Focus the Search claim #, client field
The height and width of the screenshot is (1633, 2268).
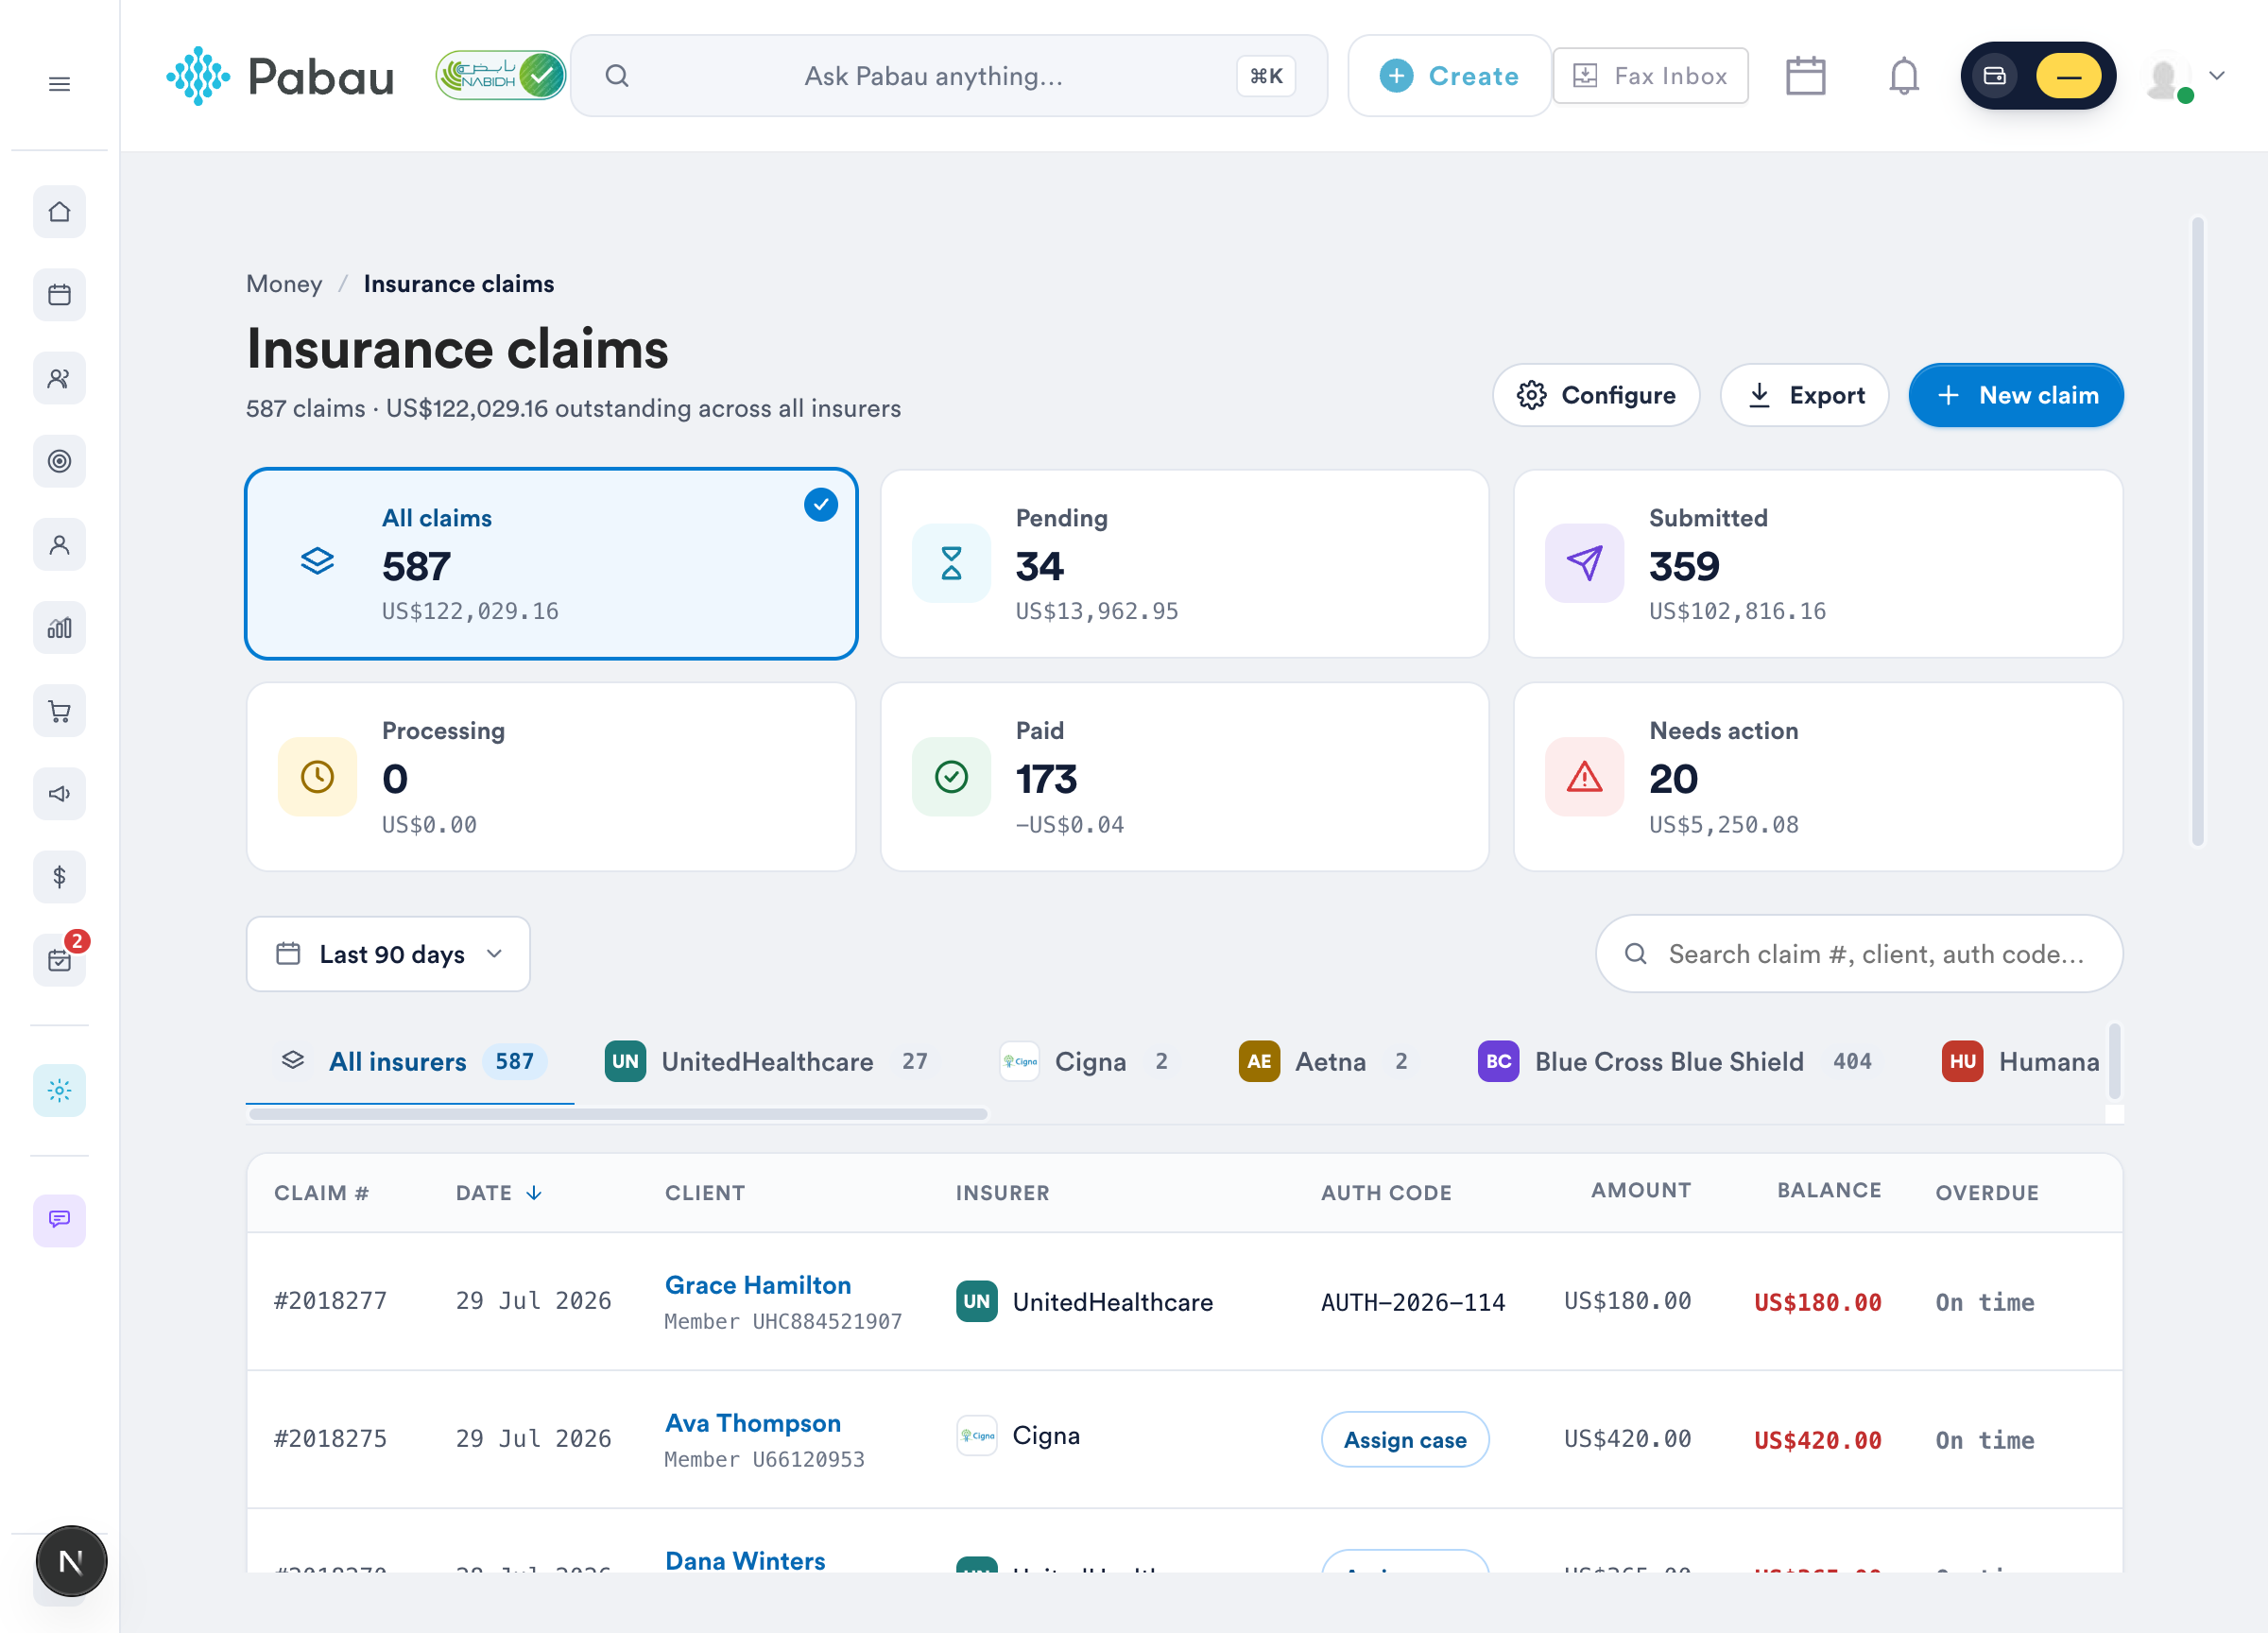tap(1859, 954)
